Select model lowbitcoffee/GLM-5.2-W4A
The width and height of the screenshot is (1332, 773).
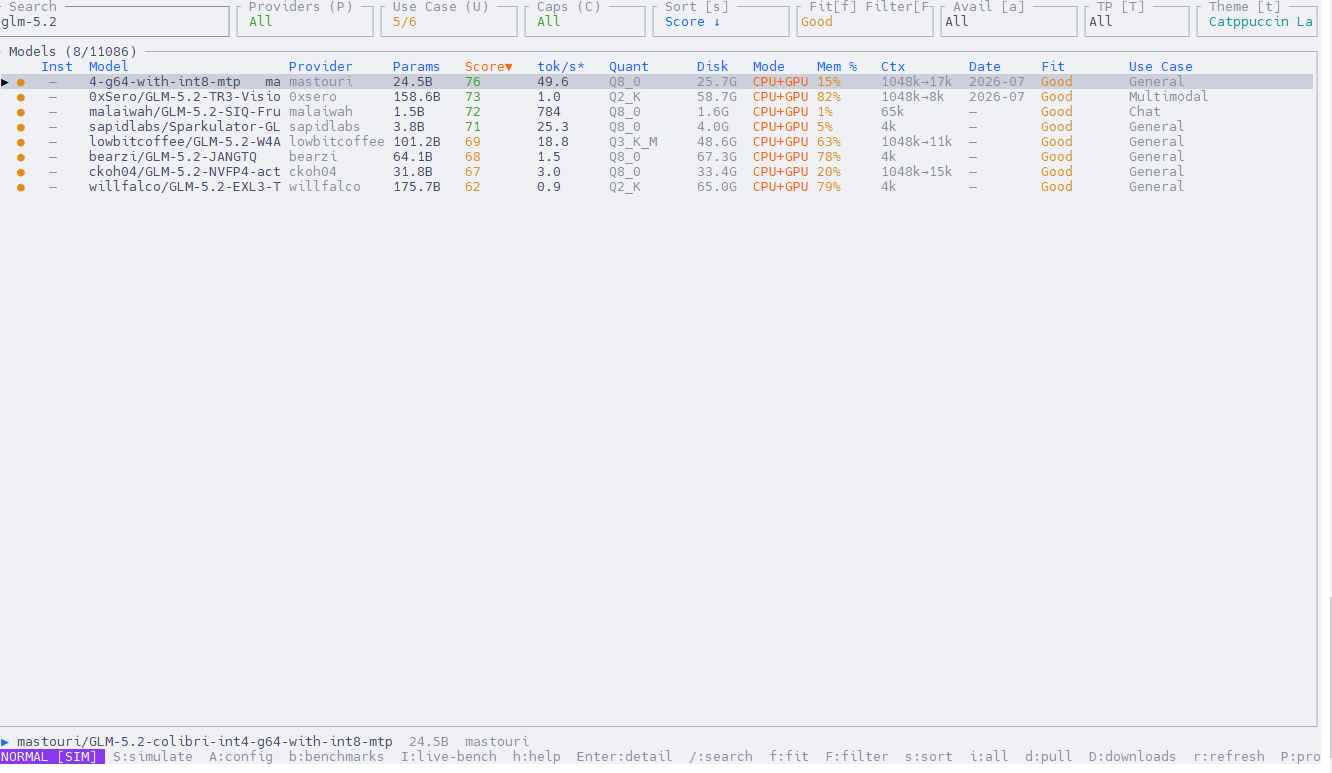[185, 142]
